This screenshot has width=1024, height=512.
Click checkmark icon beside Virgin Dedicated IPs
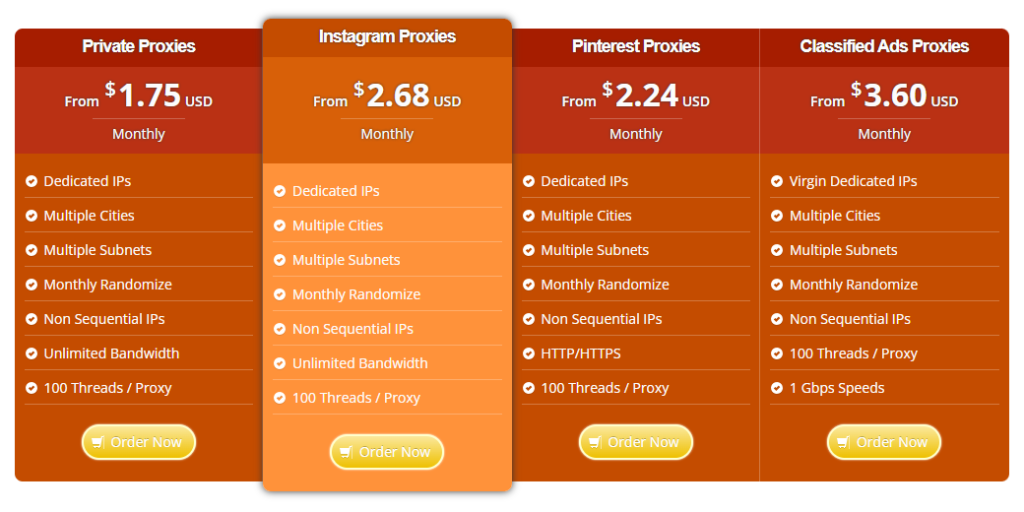click(776, 181)
